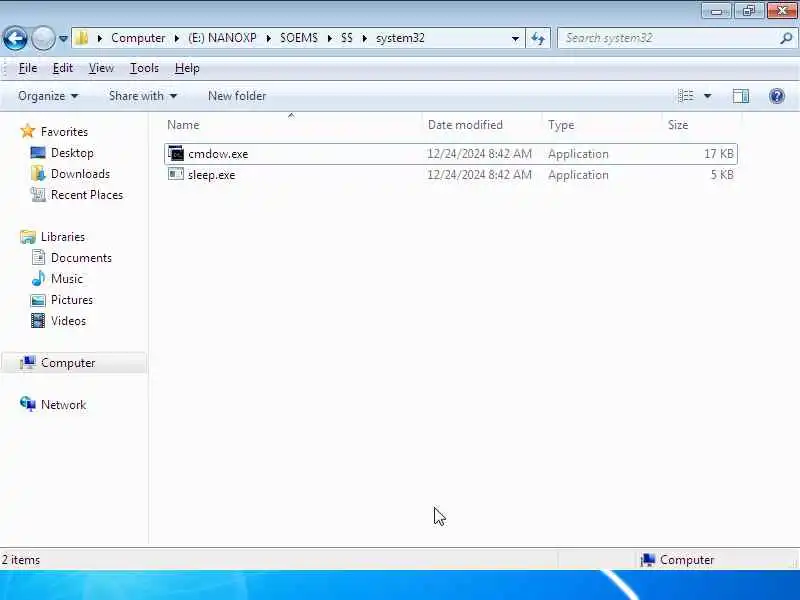Open Recent Places in Favorites
Screen dimensions: 800x600
tap(87, 195)
